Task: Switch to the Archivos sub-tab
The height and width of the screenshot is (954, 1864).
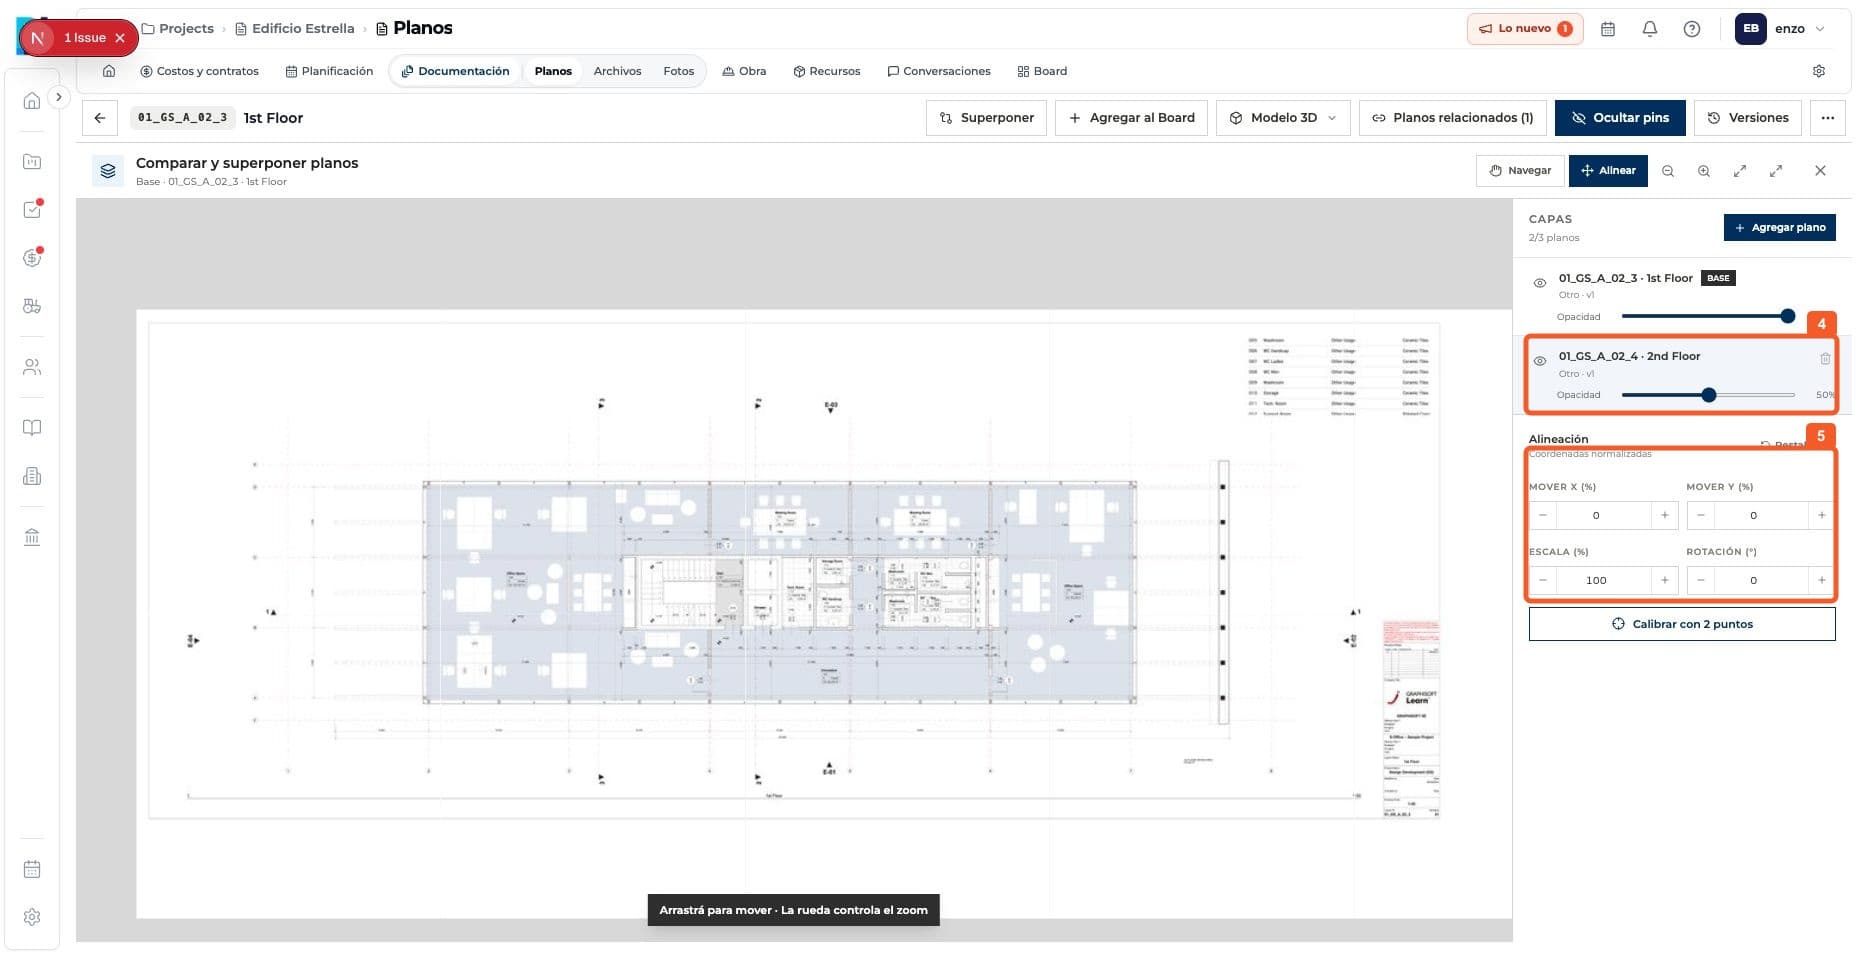Action: click(x=617, y=71)
